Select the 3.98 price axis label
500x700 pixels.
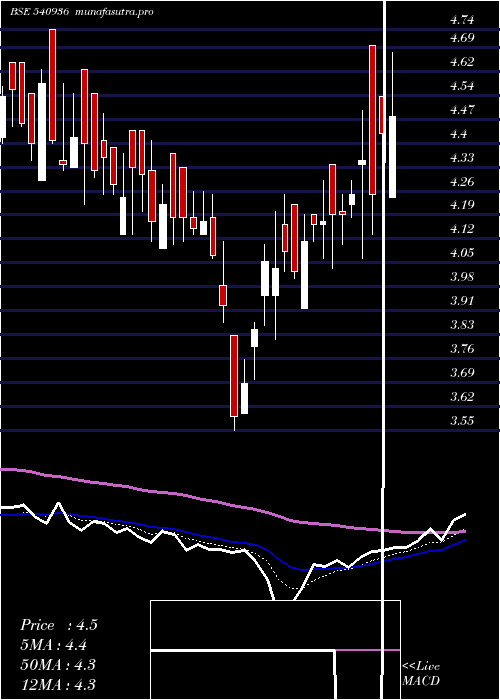(462, 277)
